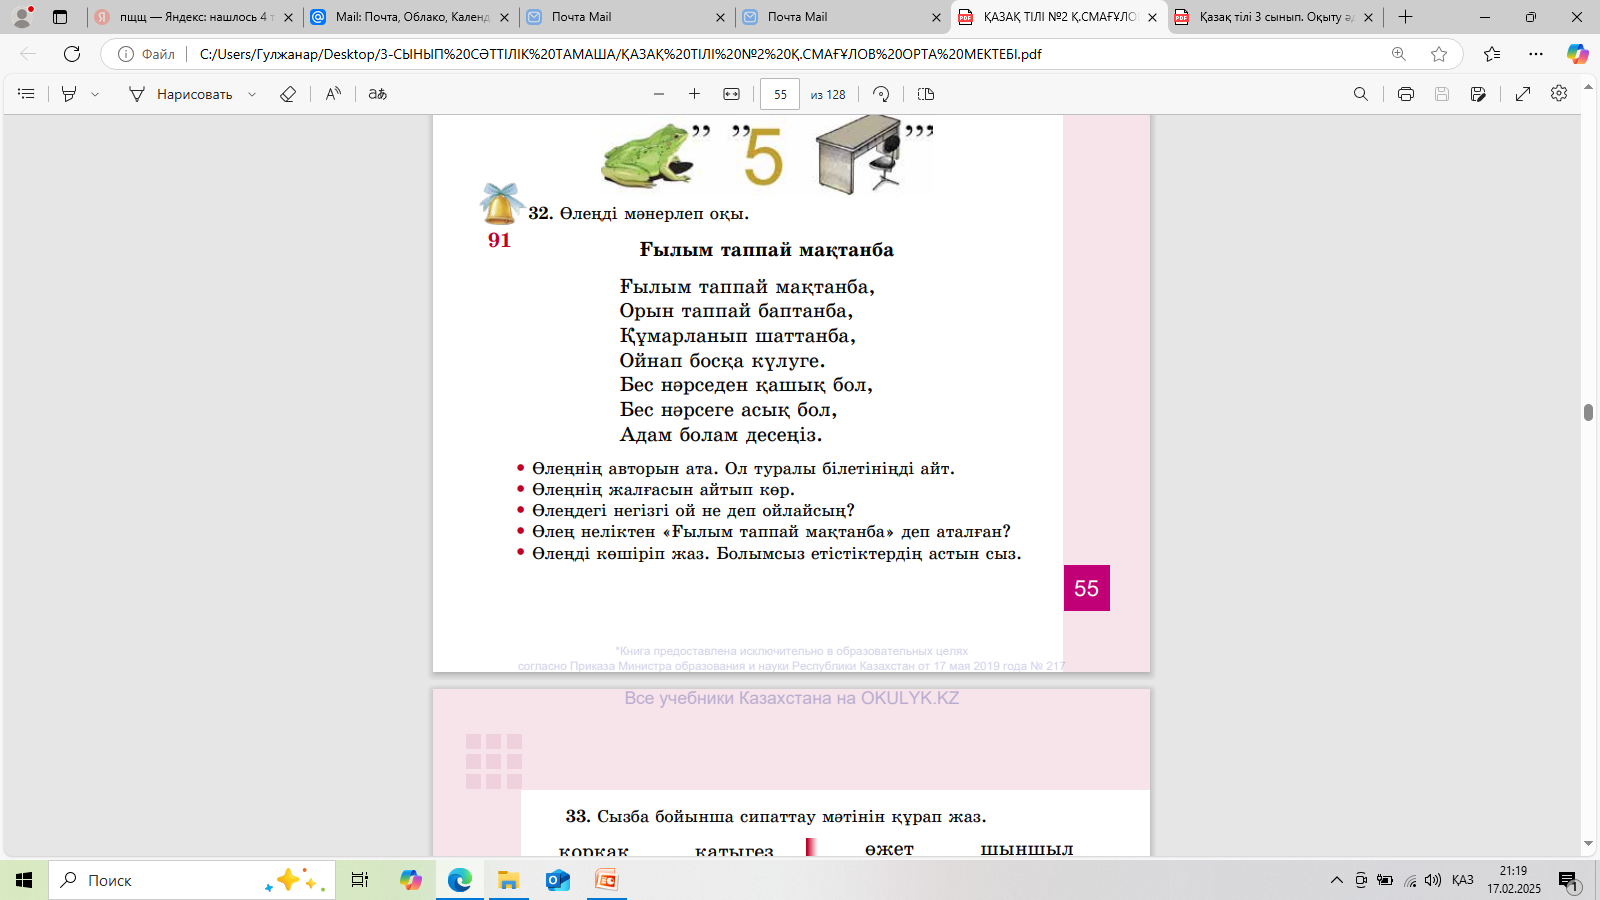This screenshot has width=1600, height=900.
Task: Toggle fit to page width
Action: click(732, 94)
